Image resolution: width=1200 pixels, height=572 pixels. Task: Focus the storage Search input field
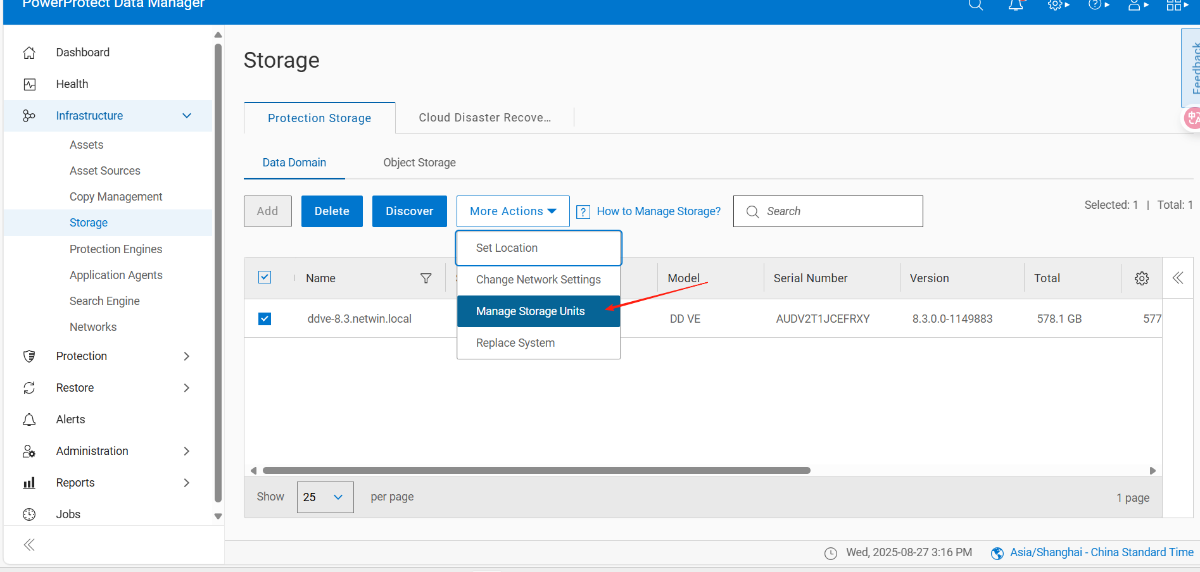pos(828,211)
